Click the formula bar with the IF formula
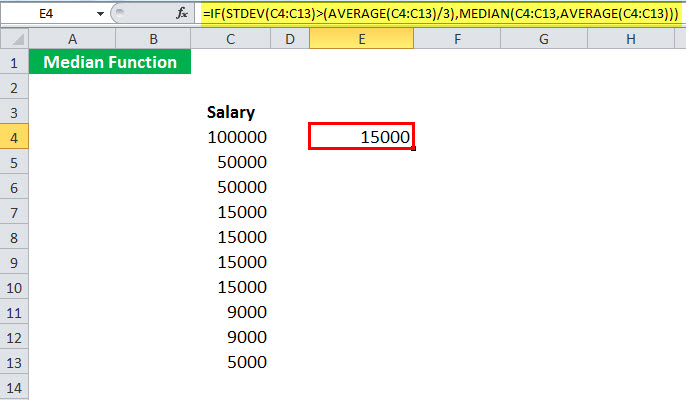The width and height of the screenshot is (686, 400). click(x=441, y=14)
